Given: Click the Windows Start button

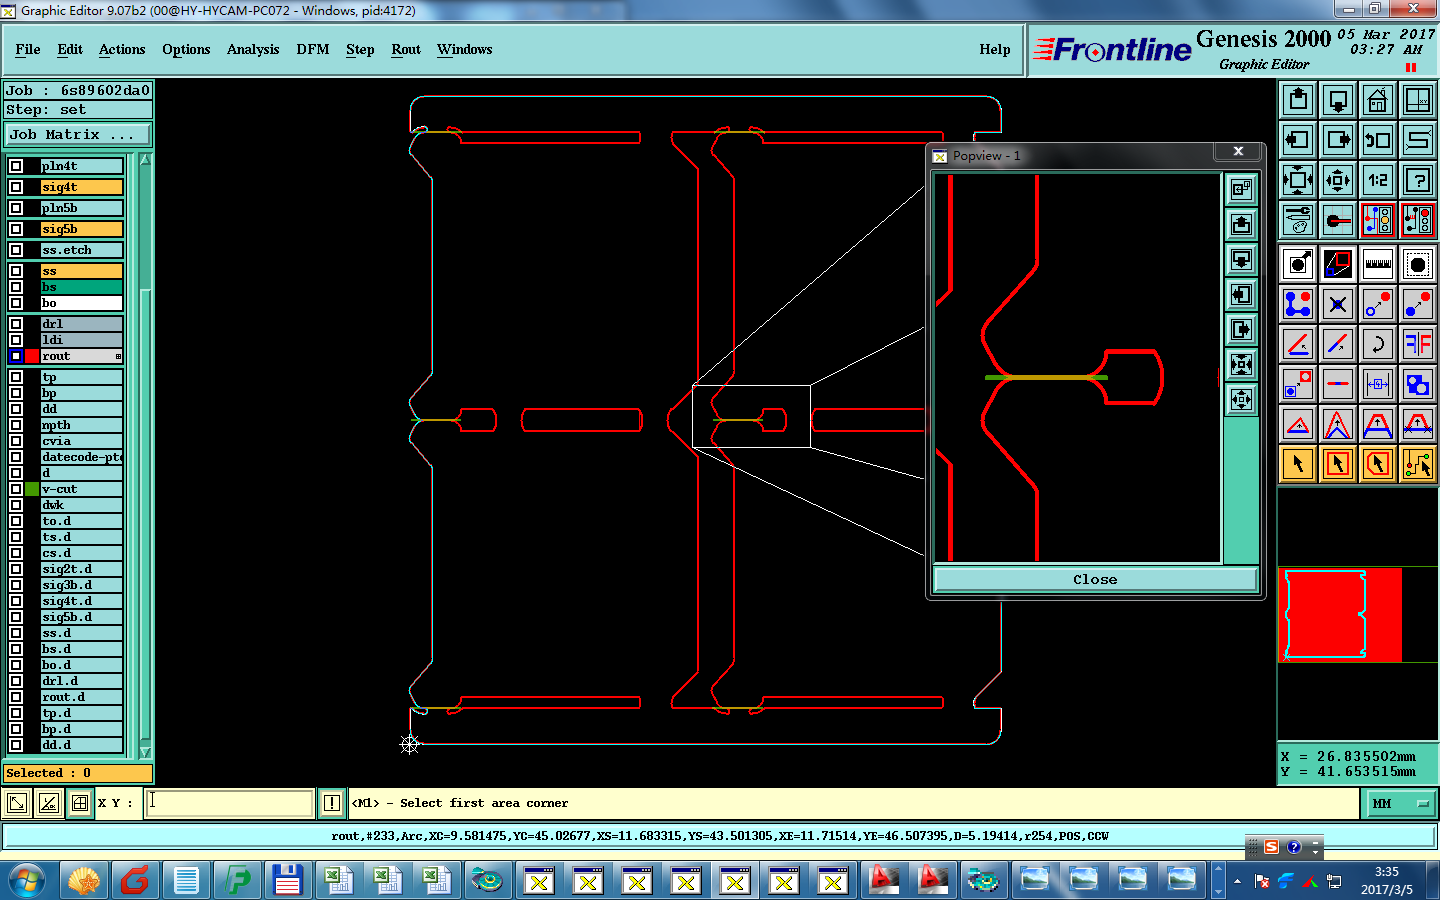Looking at the screenshot, I should (27, 881).
